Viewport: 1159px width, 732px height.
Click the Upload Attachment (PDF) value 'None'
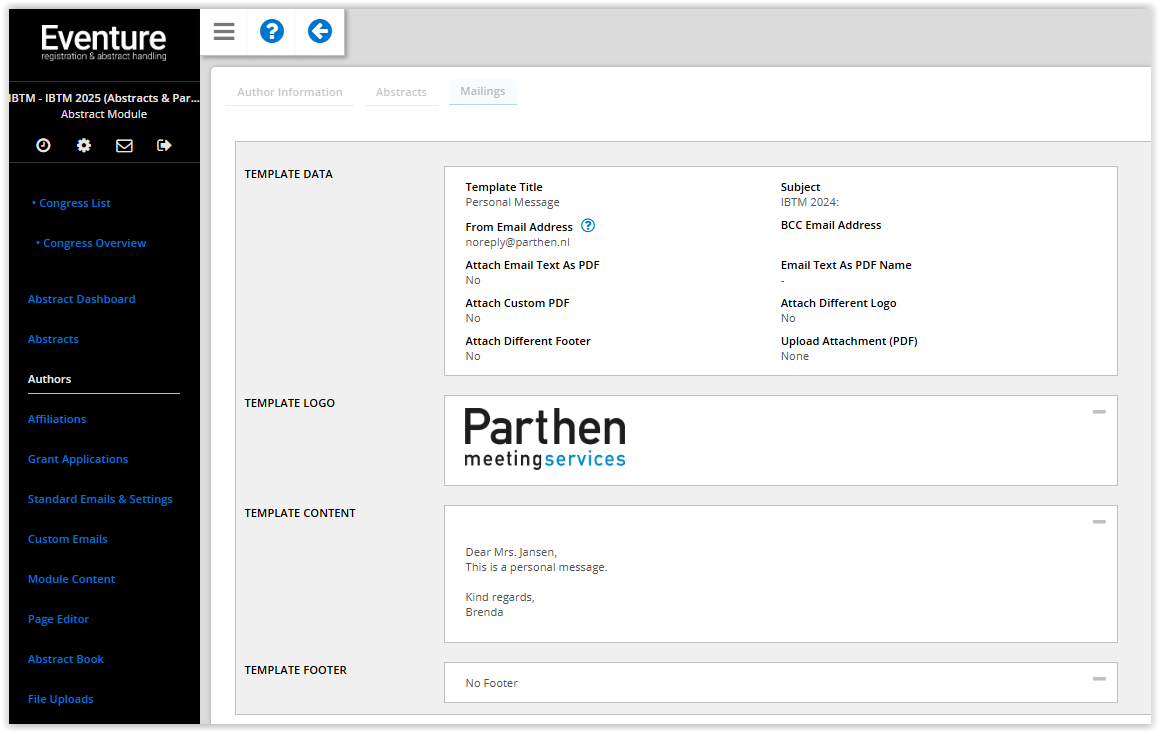click(795, 356)
